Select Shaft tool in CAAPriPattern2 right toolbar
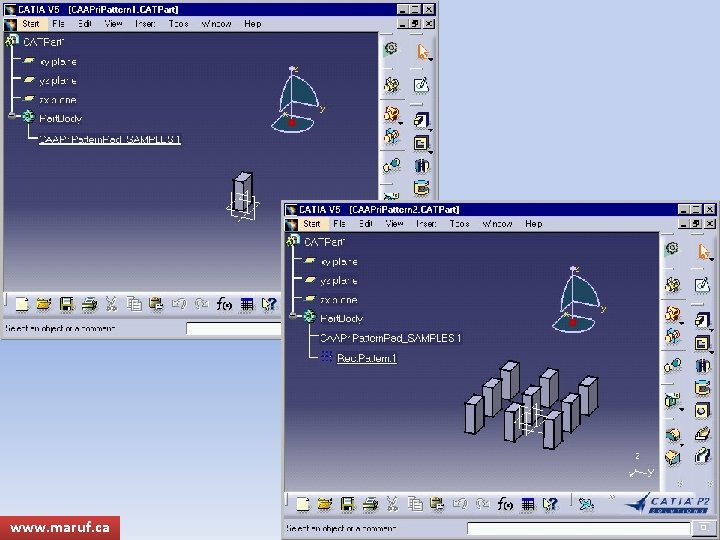 (x=702, y=366)
